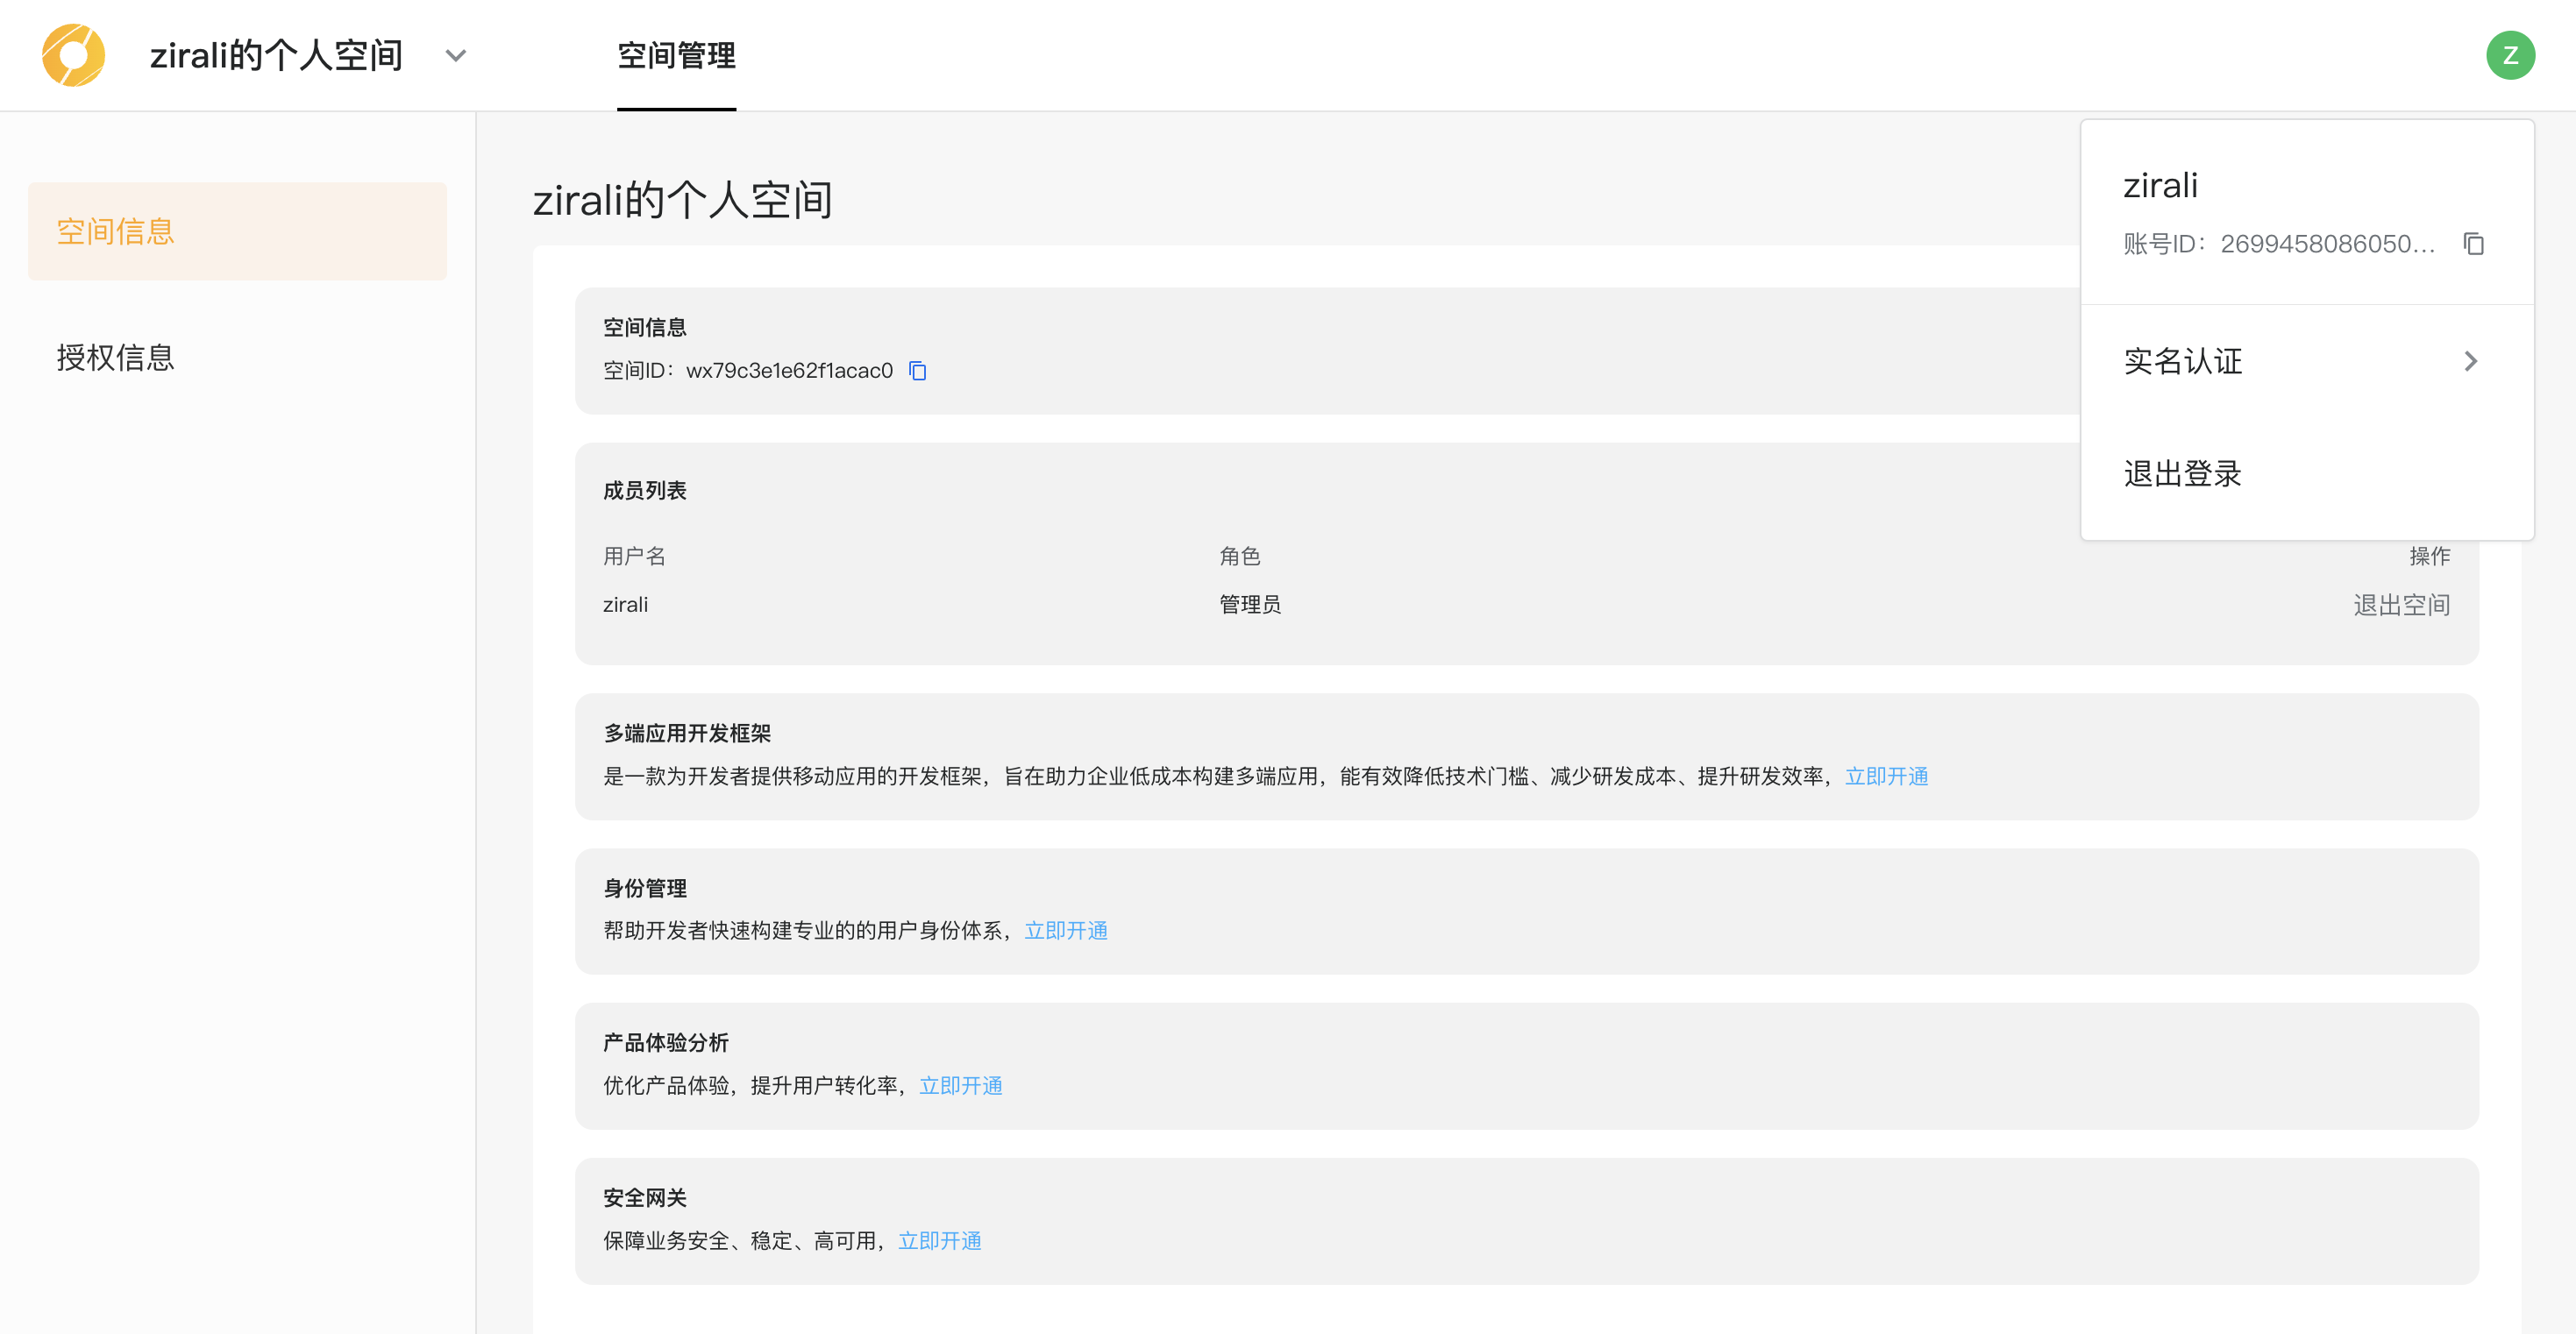Screen dimensions: 2576x1334
Task: Open the 实名认证 arrow chevron
Action: 2470,361
